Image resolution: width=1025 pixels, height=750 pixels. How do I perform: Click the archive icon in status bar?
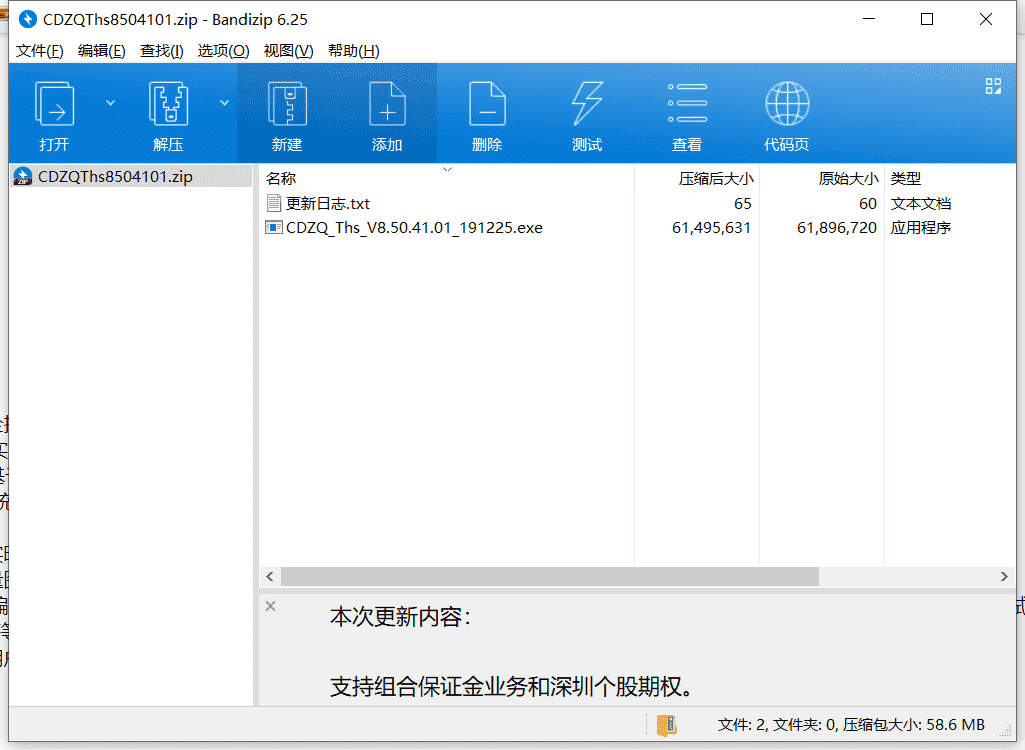(666, 725)
